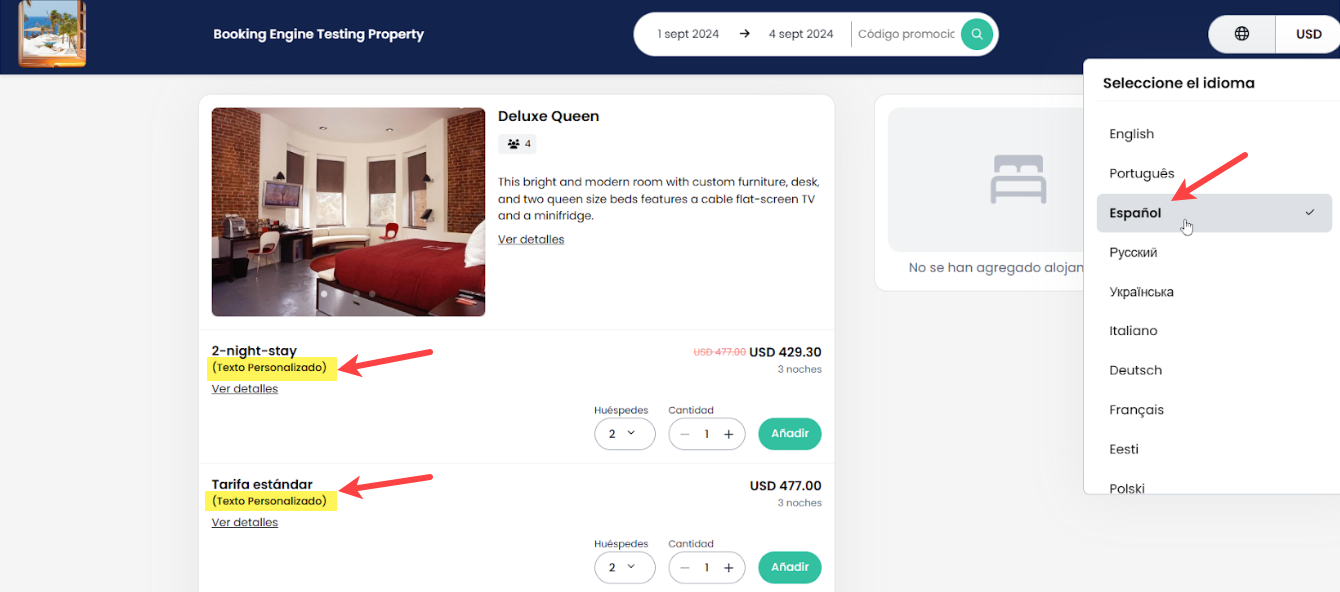The height and width of the screenshot is (592, 1340).
Task: Click Añadir for the 2-night-stay rate
Action: tap(789, 434)
